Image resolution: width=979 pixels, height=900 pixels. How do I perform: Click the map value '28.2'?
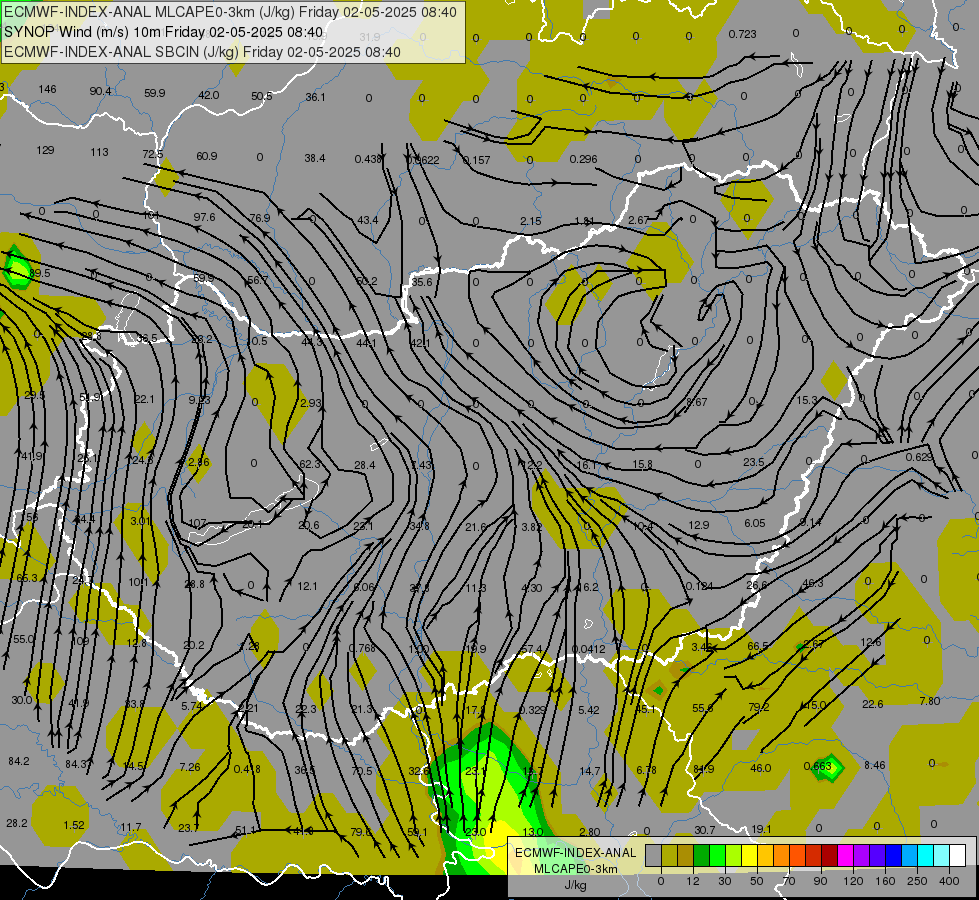tap(17, 824)
